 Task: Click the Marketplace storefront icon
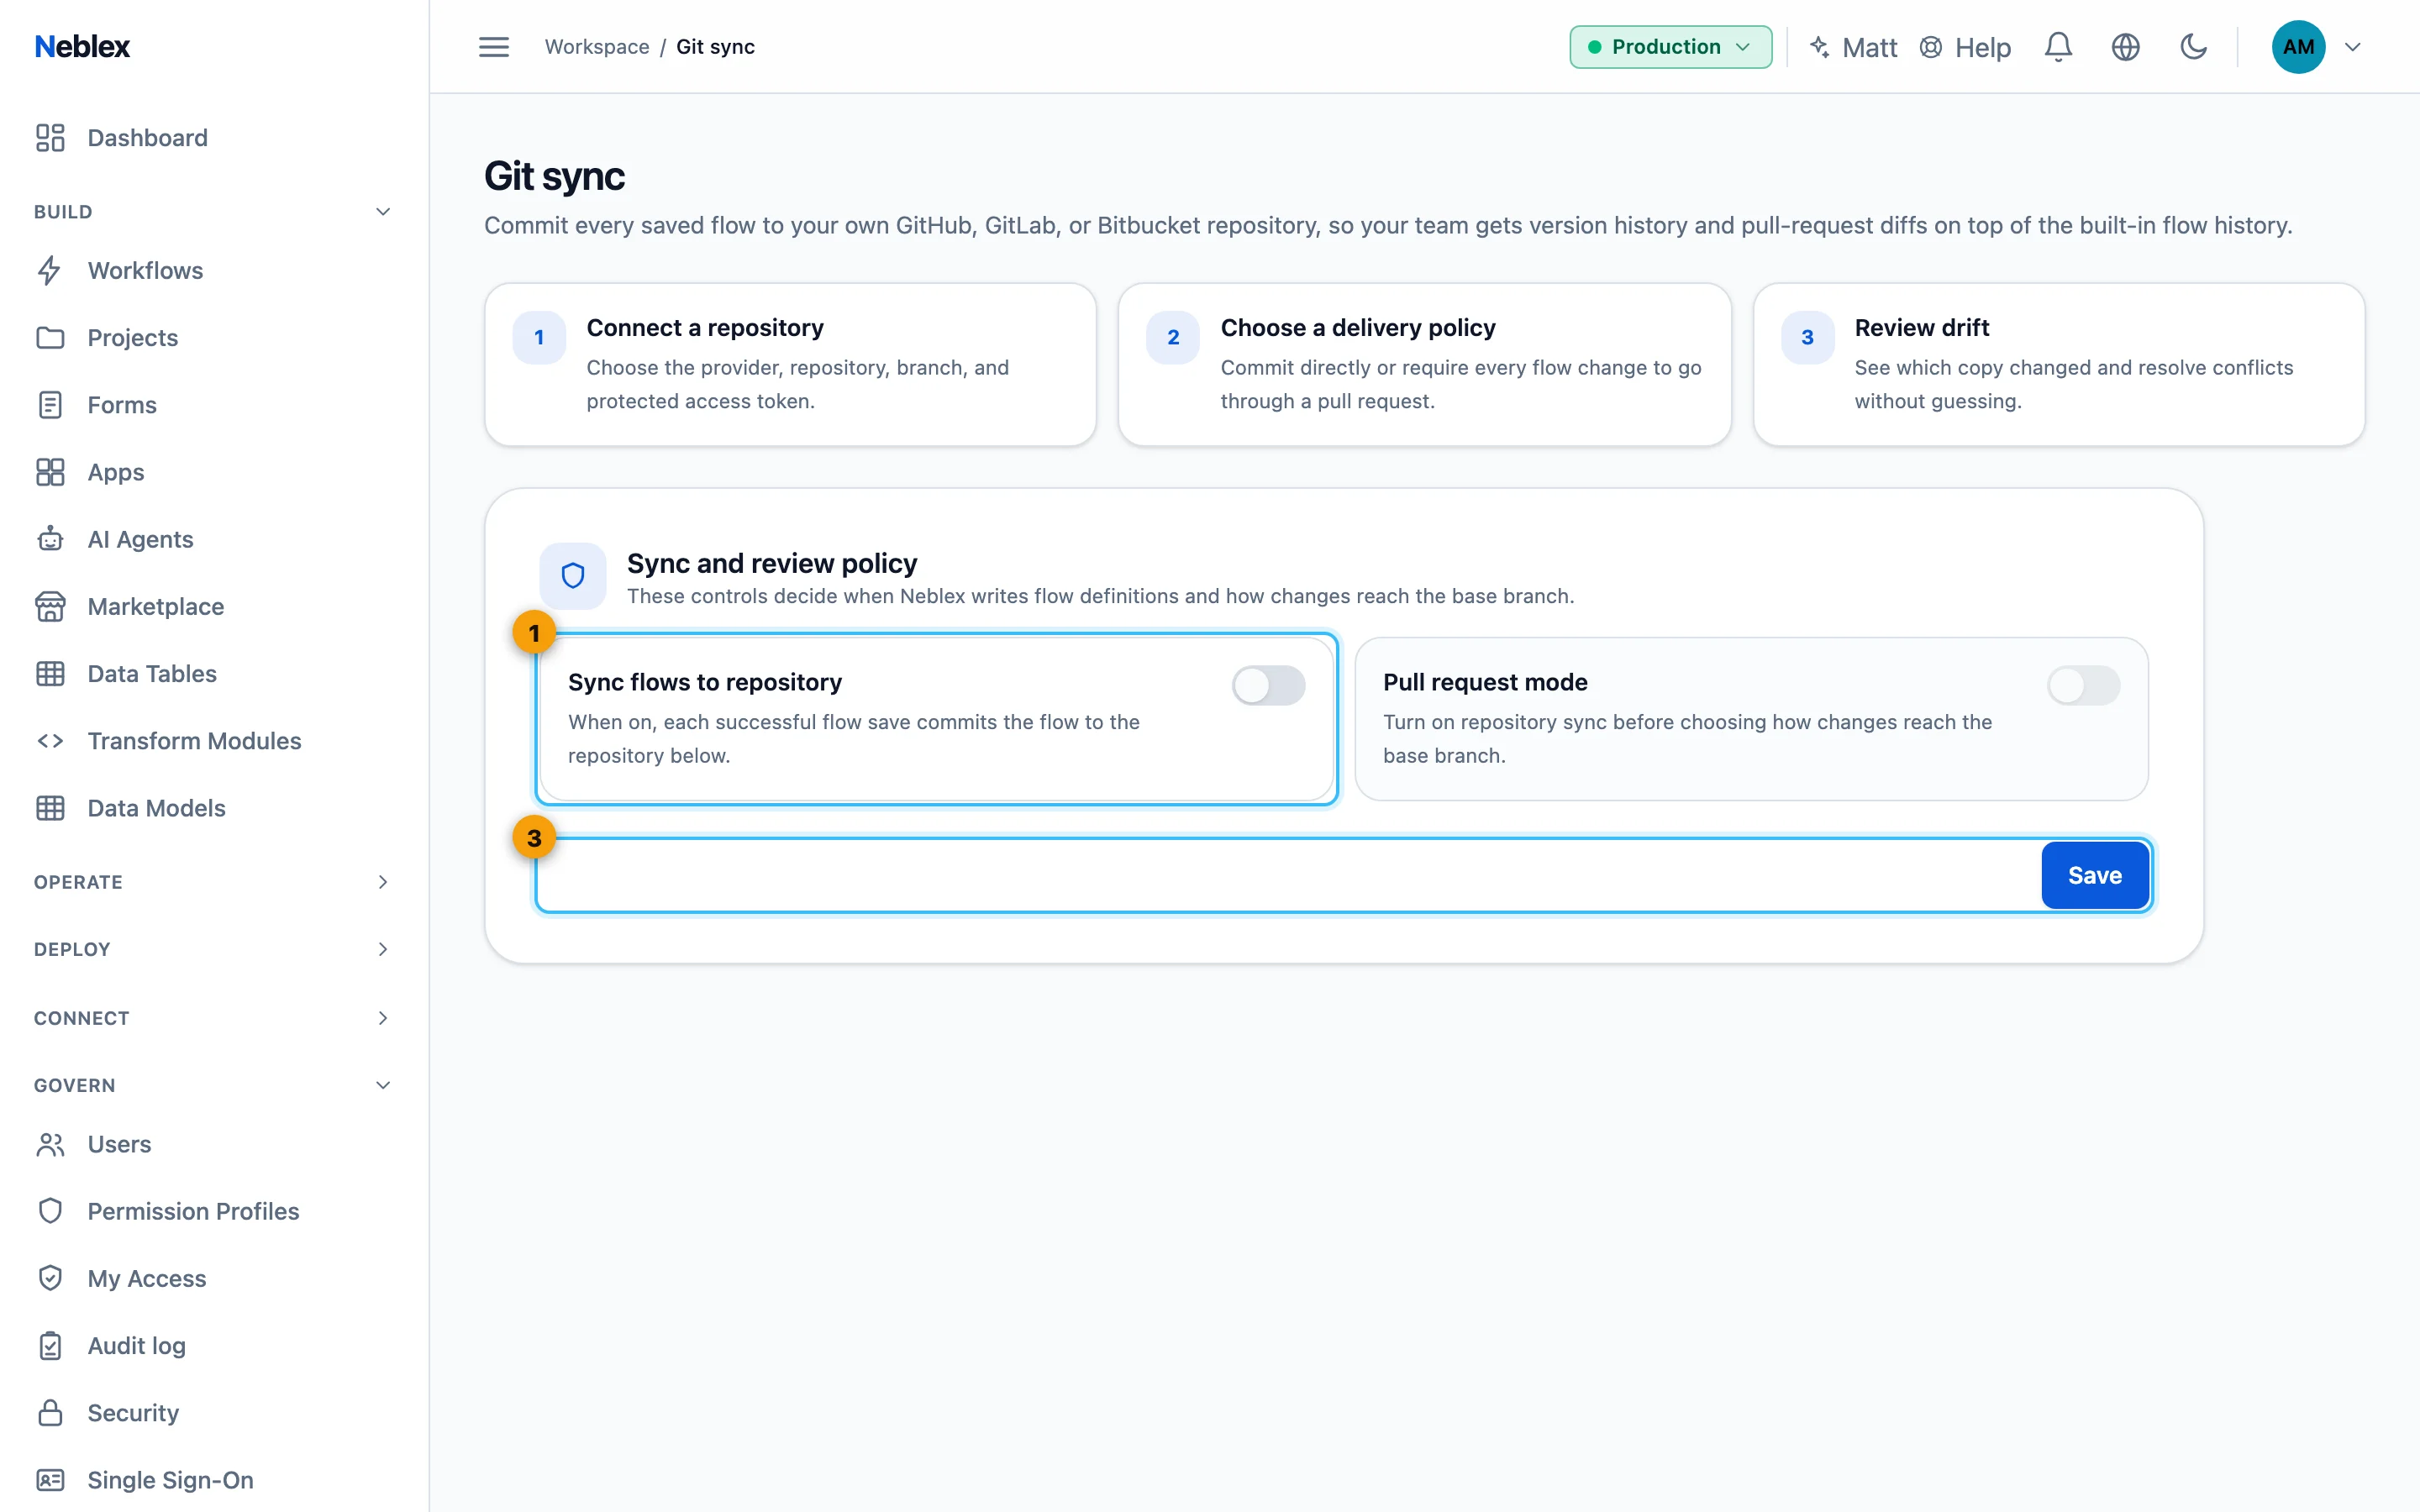click(x=50, y=606)
